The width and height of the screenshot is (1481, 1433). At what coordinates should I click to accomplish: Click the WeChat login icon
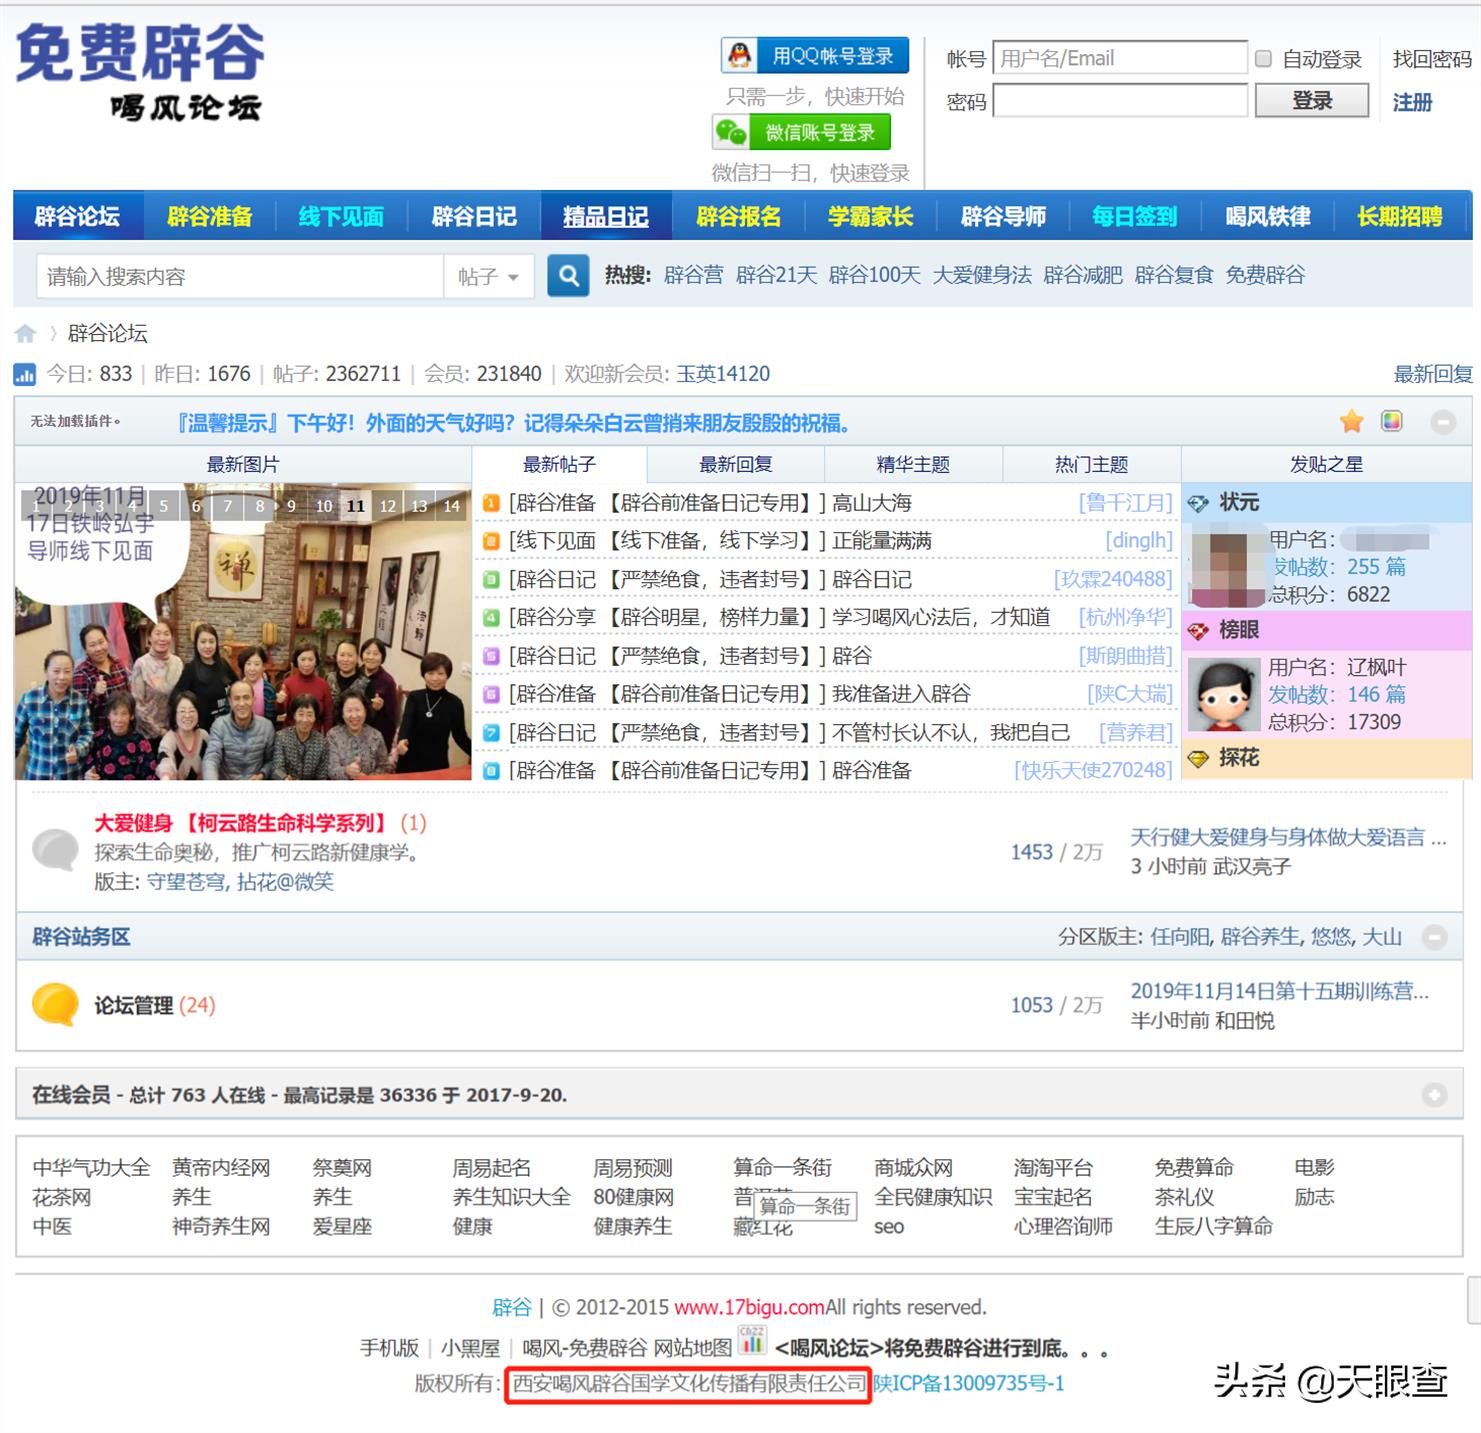[x=731, y=132]
